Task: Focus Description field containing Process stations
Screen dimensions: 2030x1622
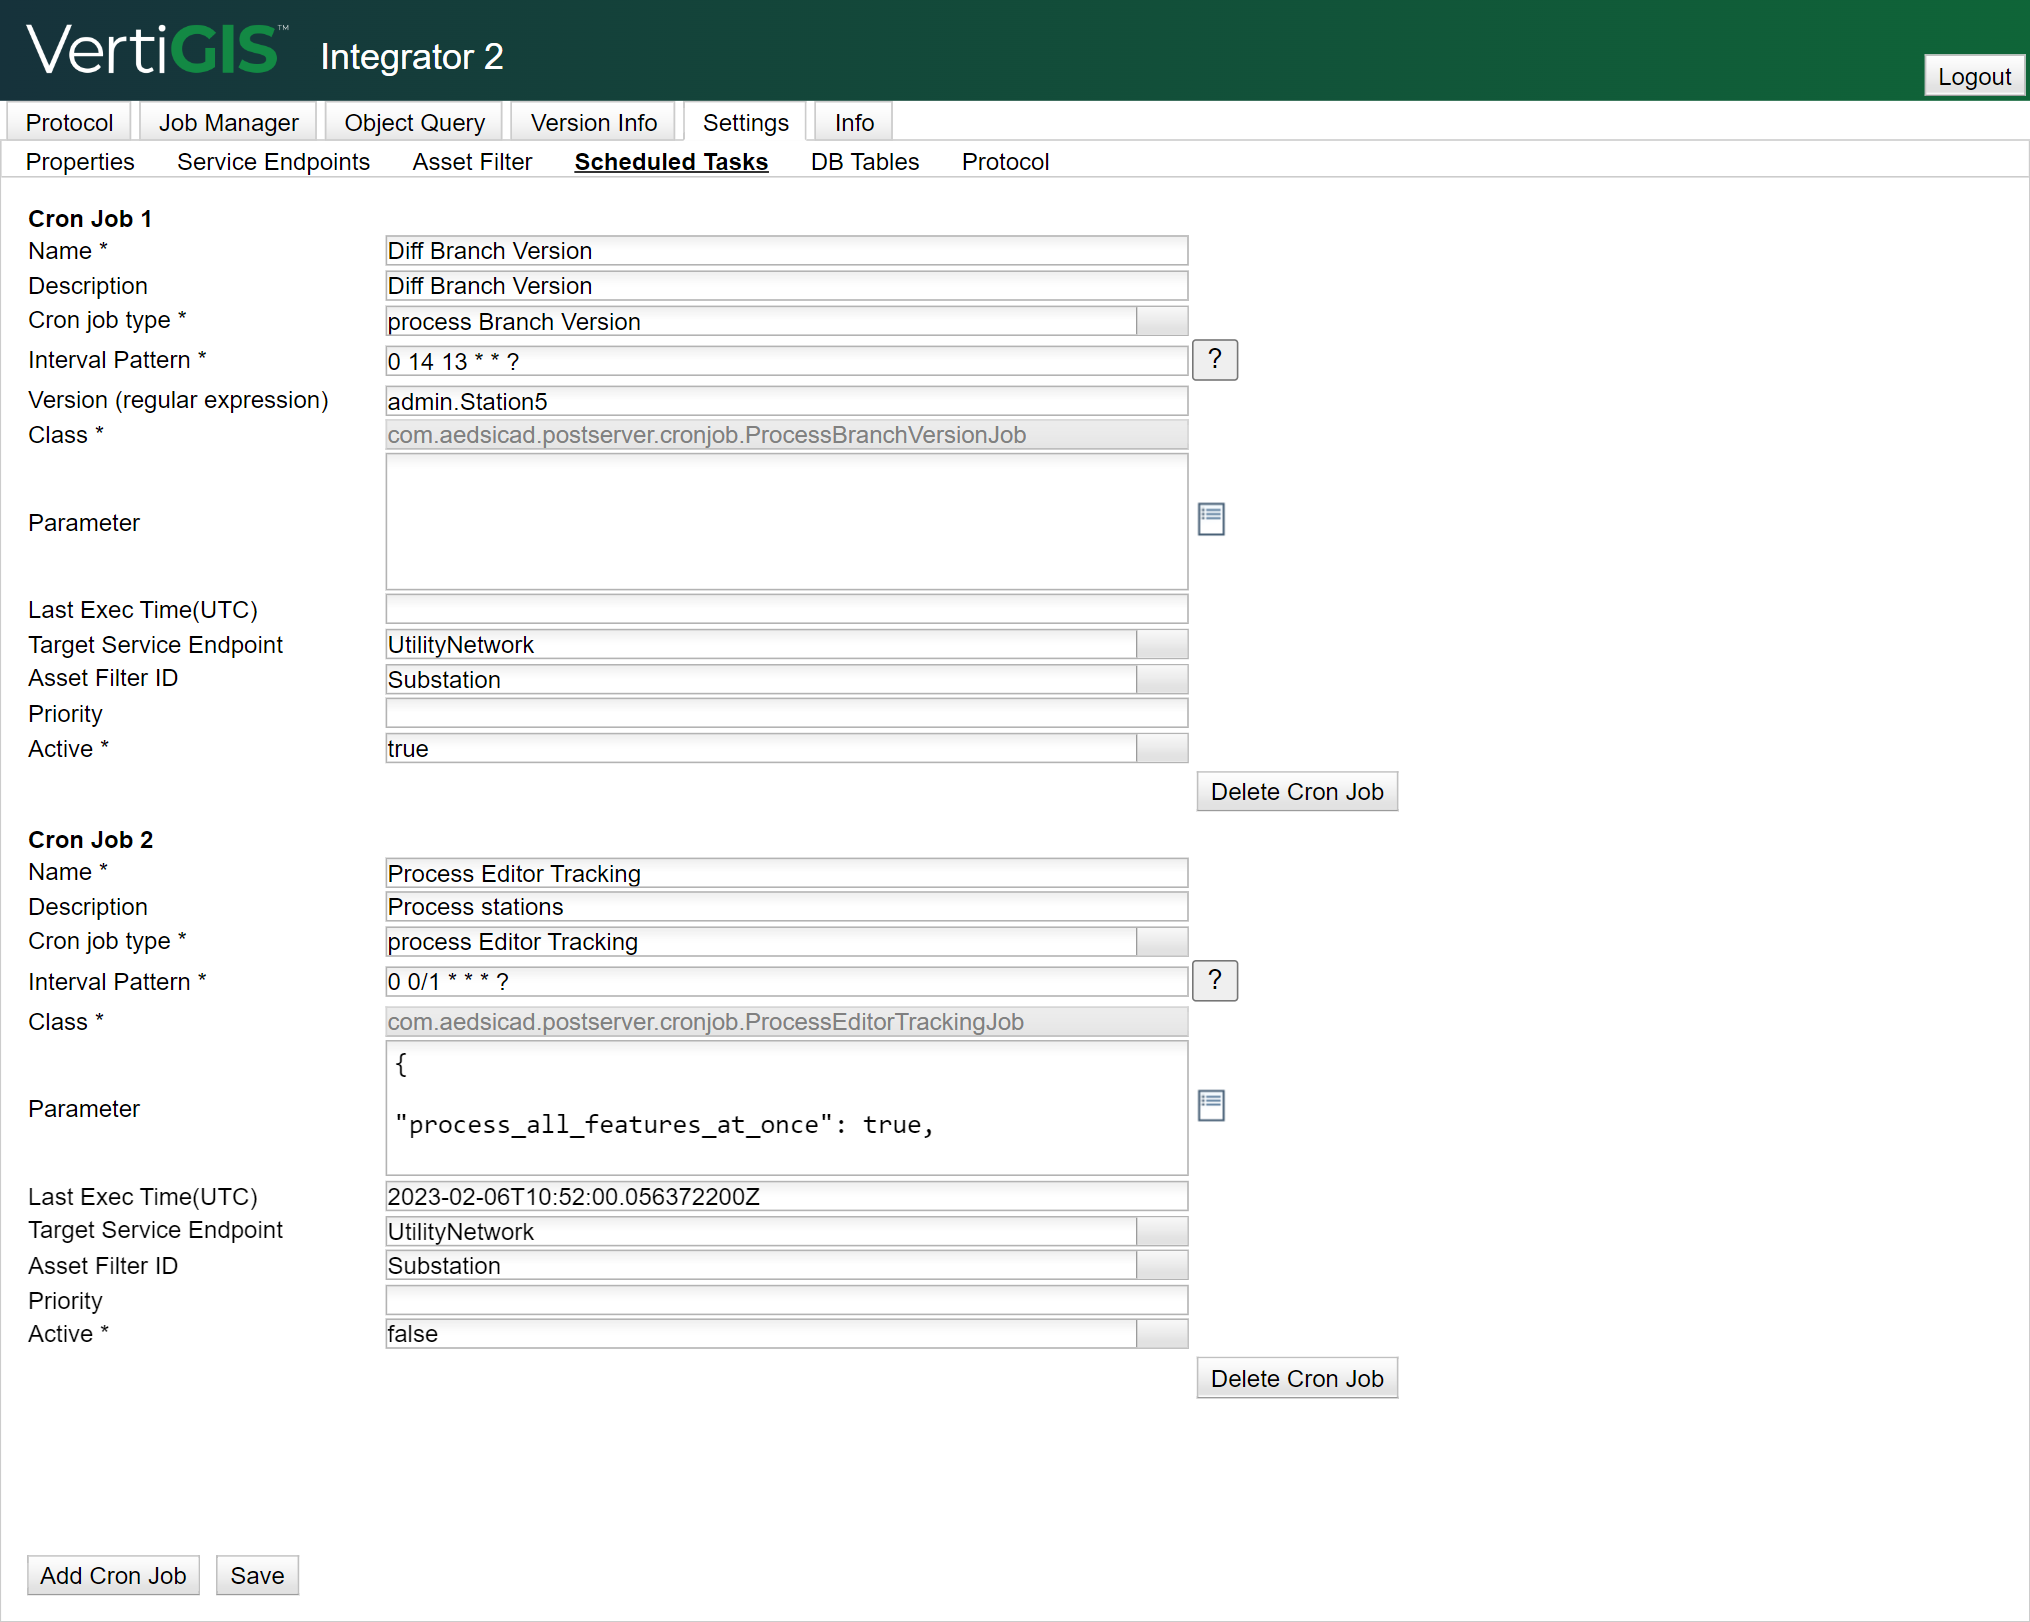Action: coord(786,906)
